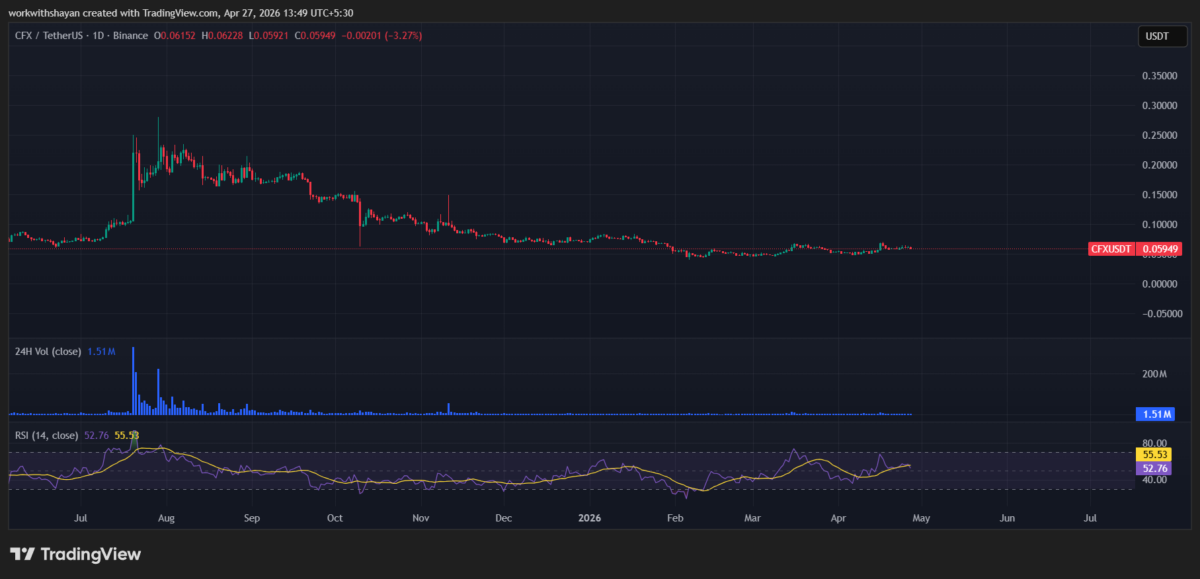Click the purple 52.76 RSI value tag
The image size is (1200, 579).
point(1154,467)
